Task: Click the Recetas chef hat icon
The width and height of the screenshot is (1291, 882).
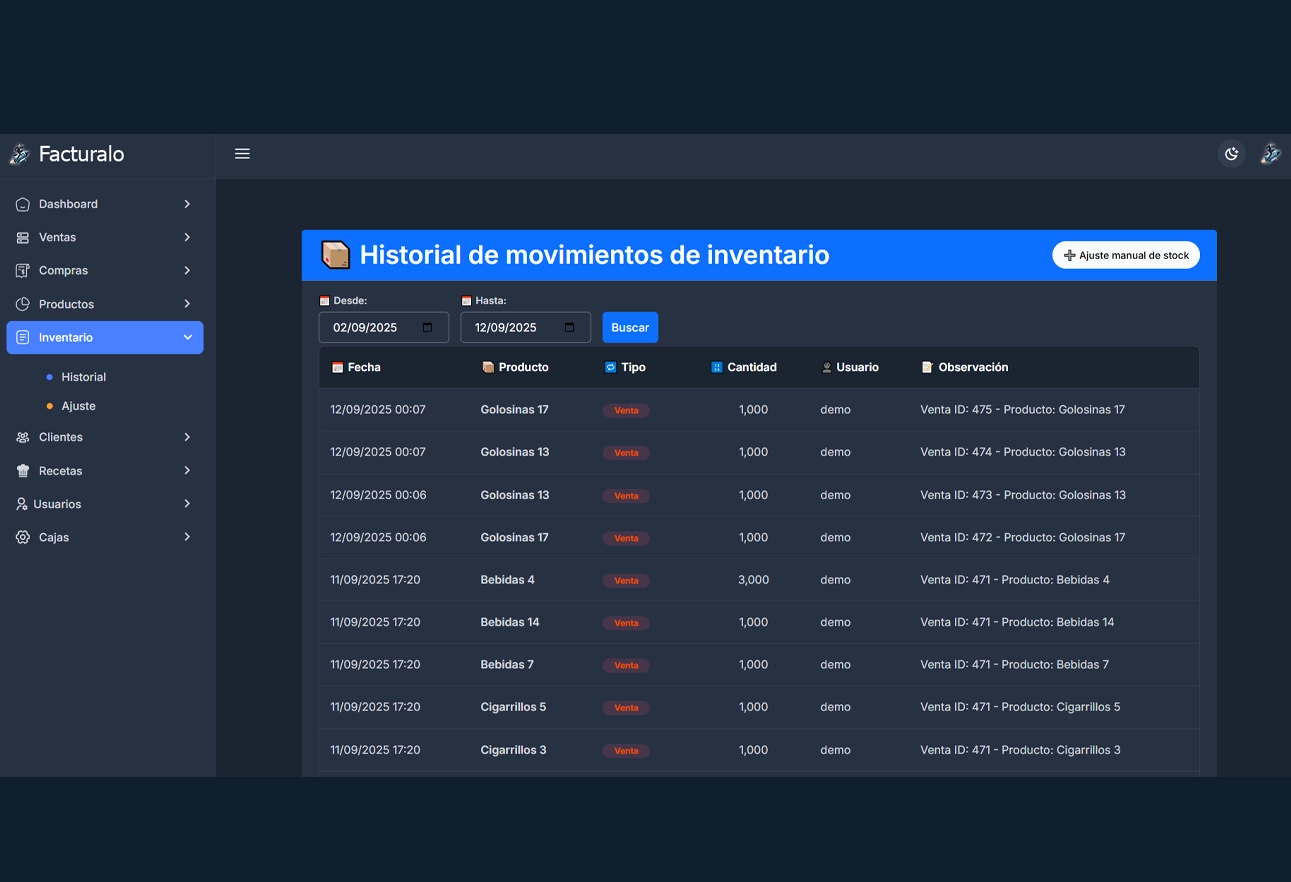Action: click(23, 471)
